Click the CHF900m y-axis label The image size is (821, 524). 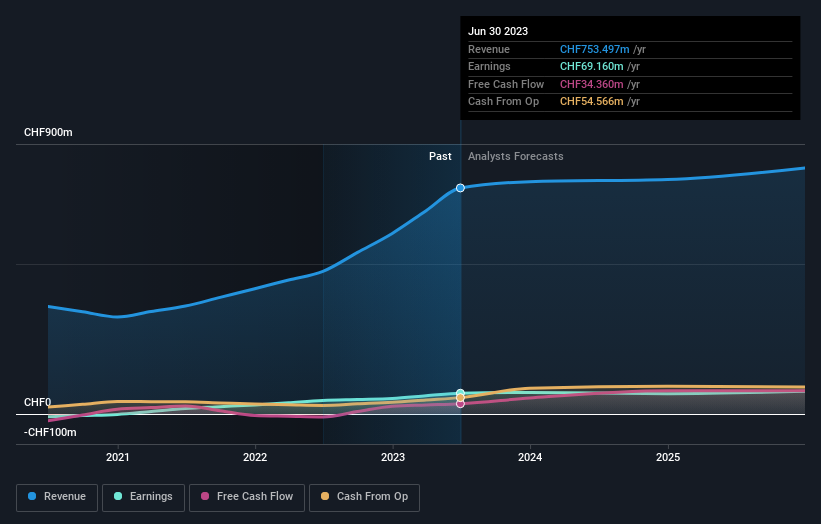click(x=48, y=132)
